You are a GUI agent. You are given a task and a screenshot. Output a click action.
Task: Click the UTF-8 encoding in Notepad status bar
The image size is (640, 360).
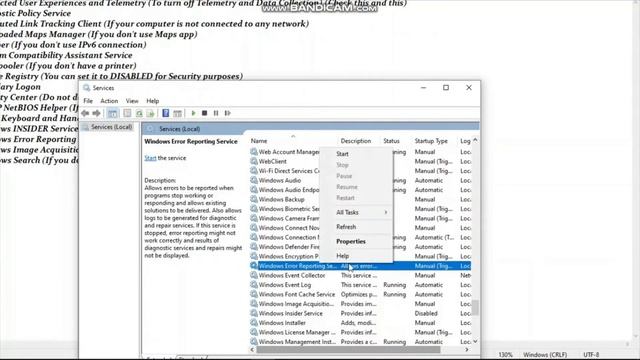591,354
